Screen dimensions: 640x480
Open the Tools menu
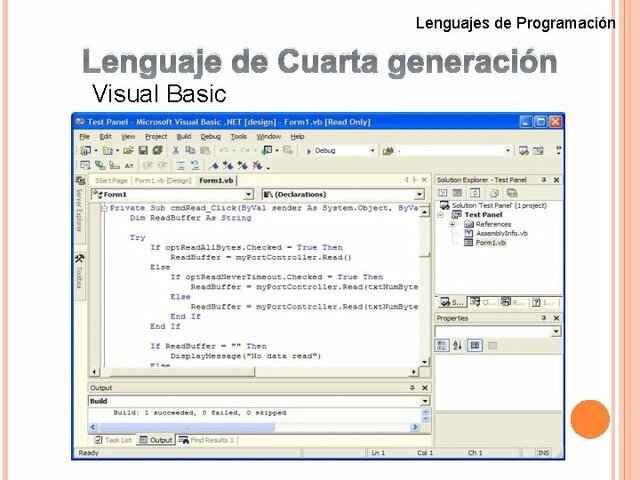[x=238, y=136]
